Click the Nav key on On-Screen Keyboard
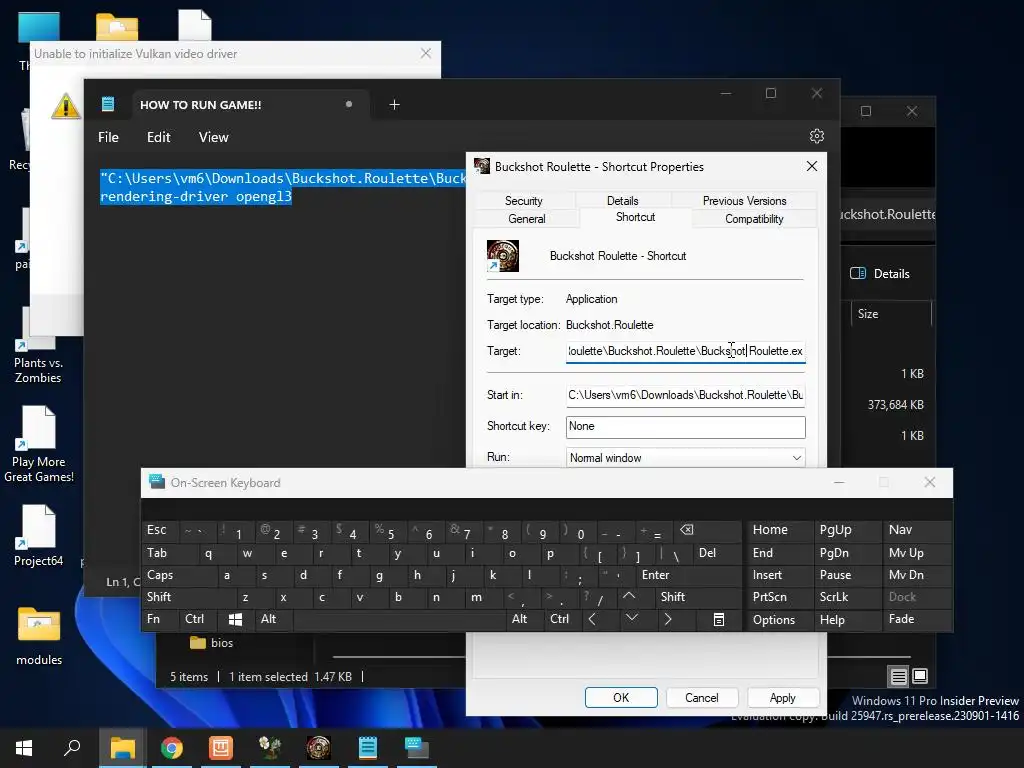The height and width of the screenshot is (768, 1024). point(916,530)
